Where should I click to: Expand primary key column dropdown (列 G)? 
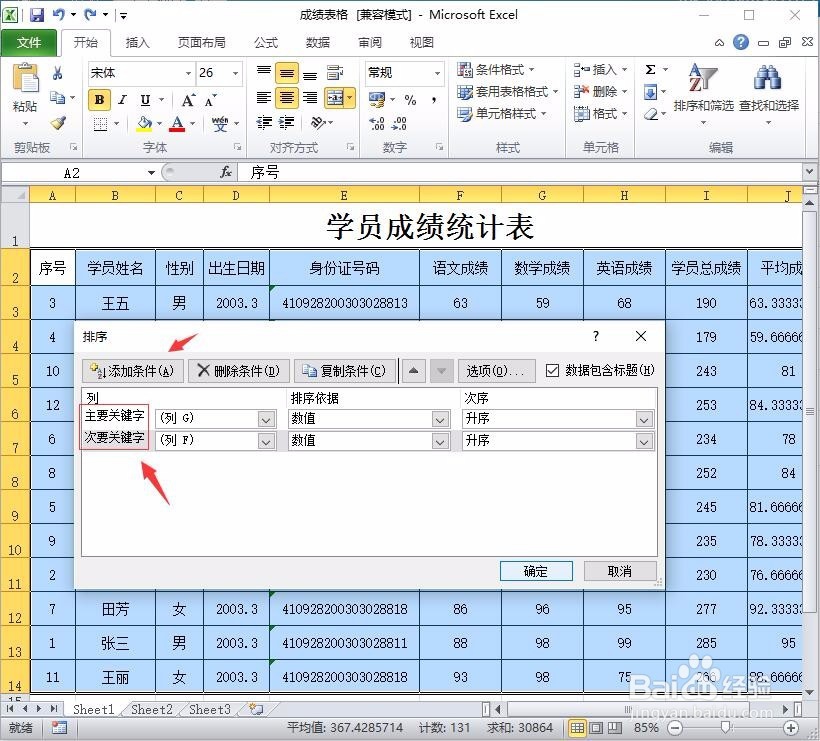click(x=266, y=419)
